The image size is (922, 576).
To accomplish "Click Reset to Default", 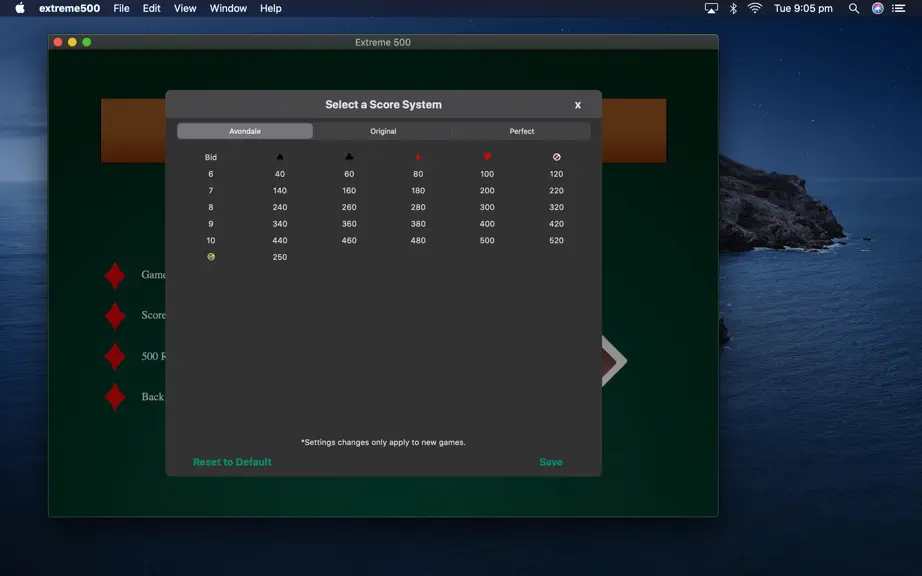I will click(x=232, y=462).
